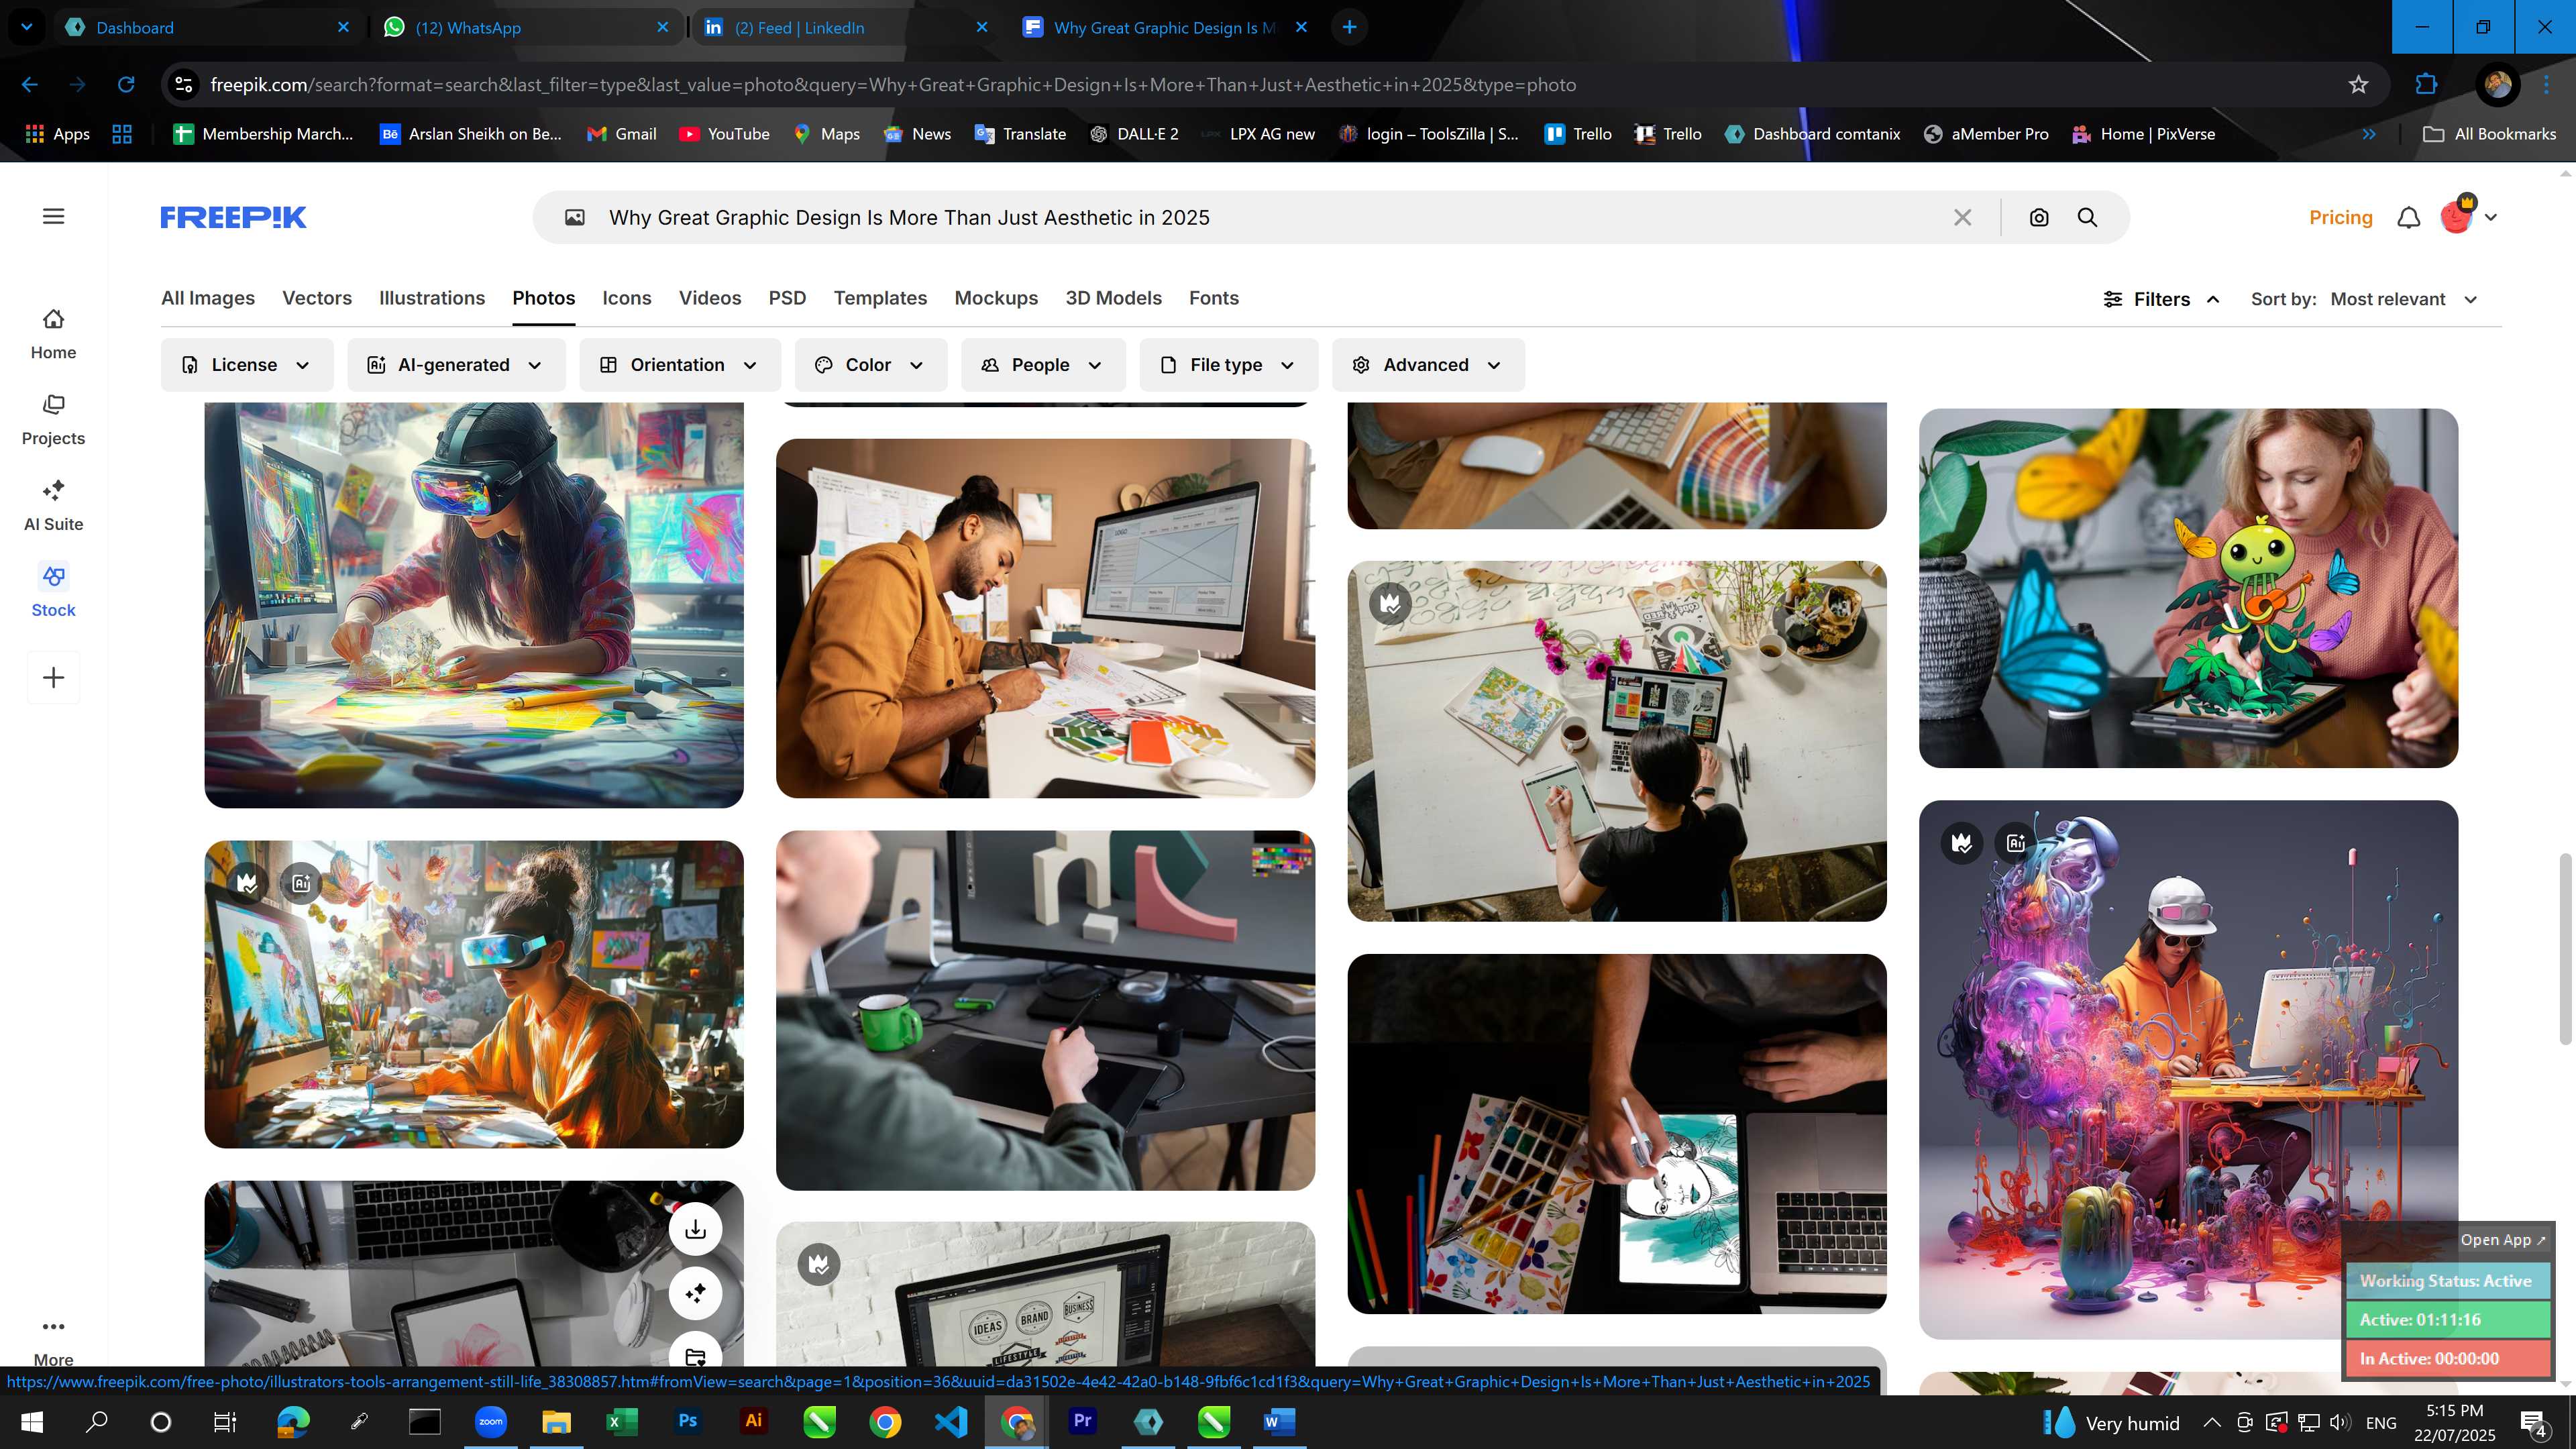2576x1449 pixels.
Task: View site information icon in address bar
Action: point(184,85)
